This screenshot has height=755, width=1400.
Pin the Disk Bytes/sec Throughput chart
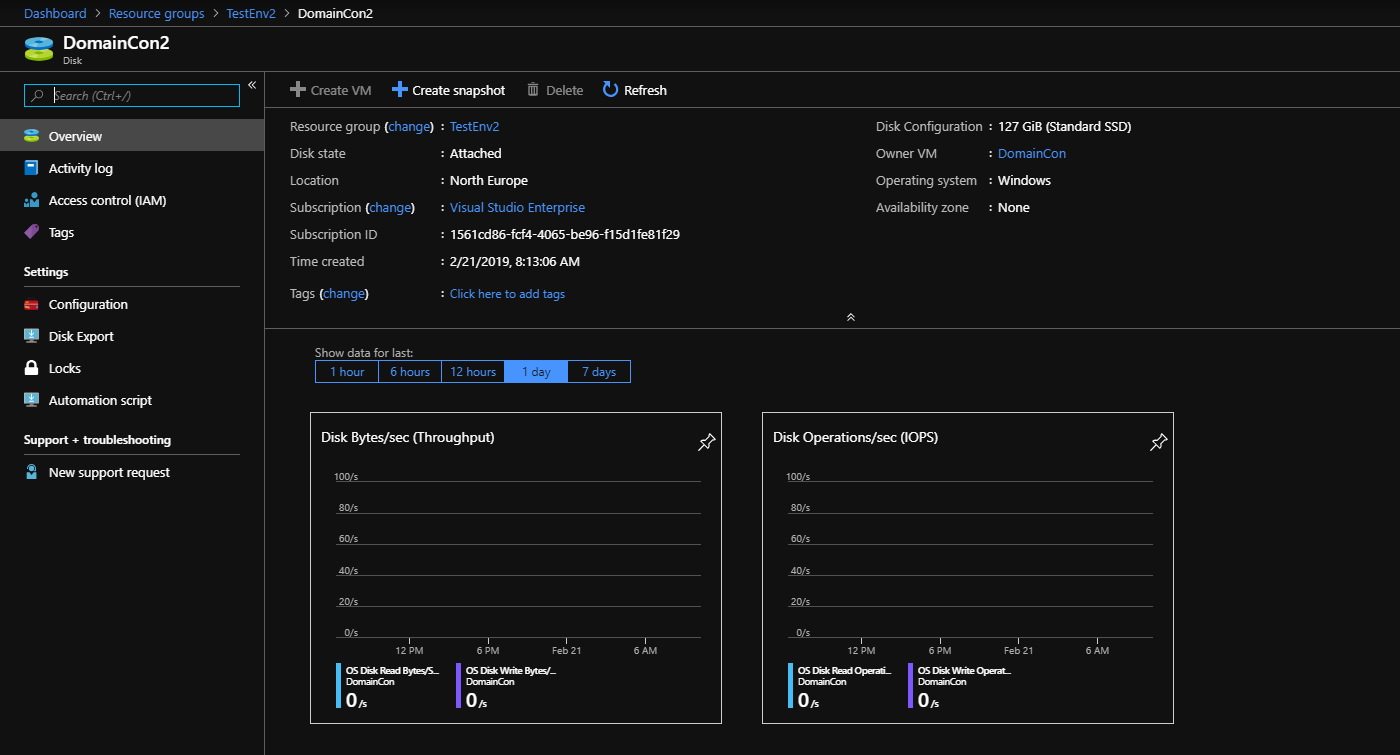706,442
